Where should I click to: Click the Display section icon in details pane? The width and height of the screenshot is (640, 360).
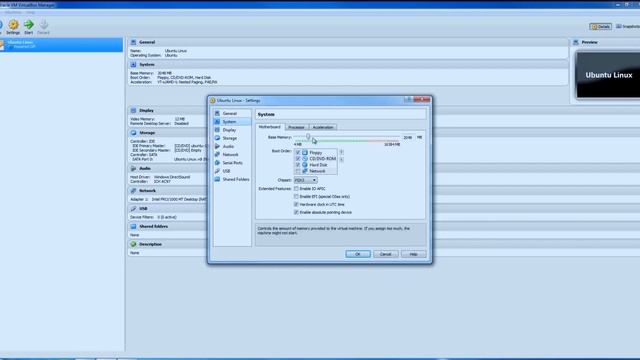coord(133,110)
